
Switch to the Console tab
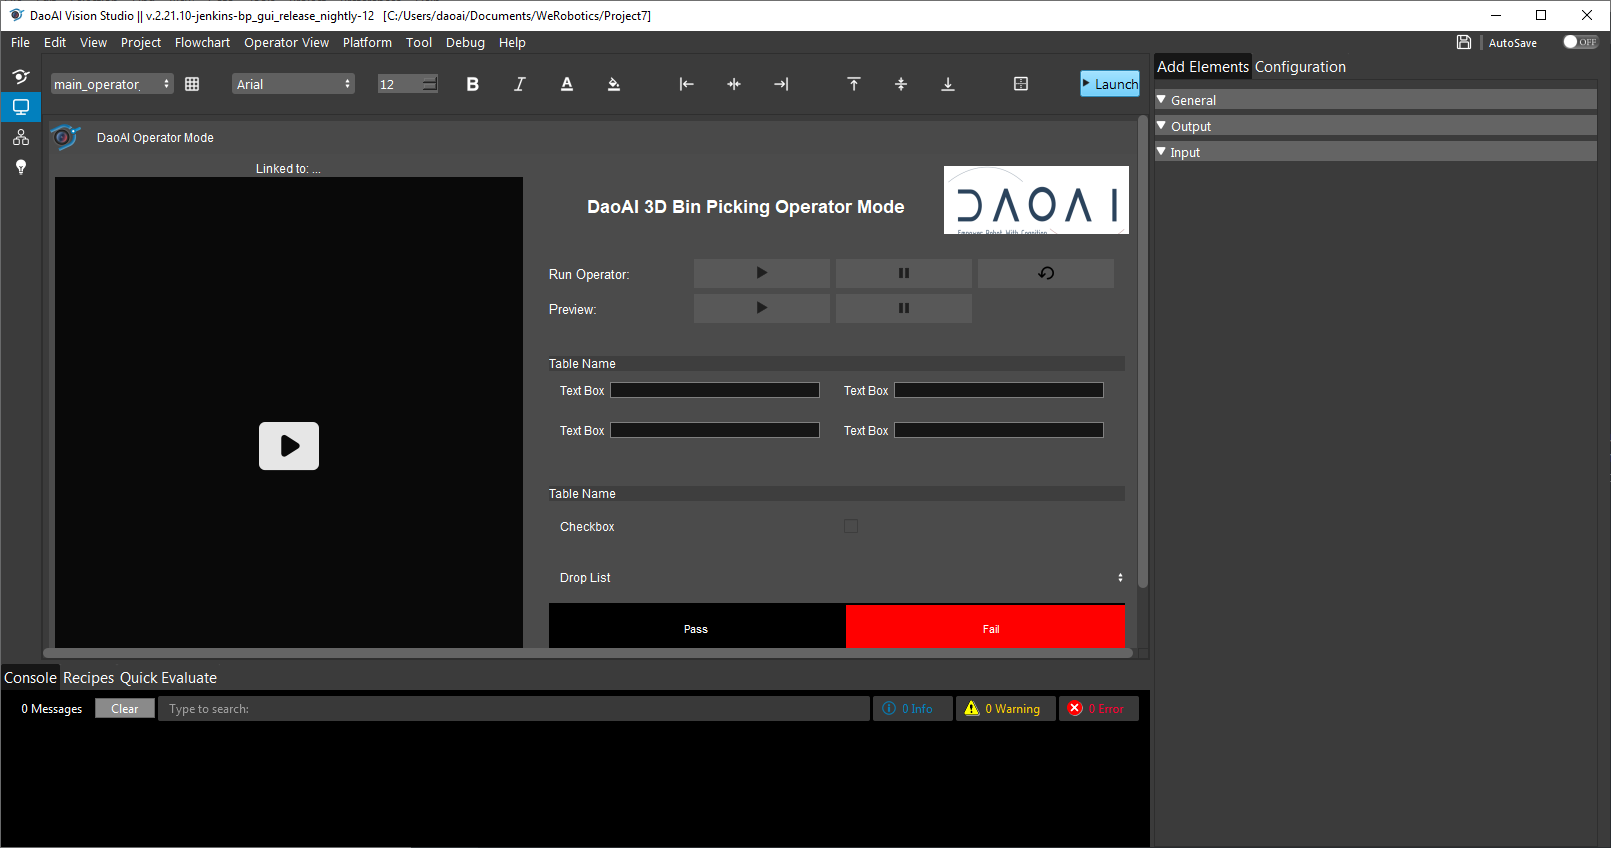30,677
